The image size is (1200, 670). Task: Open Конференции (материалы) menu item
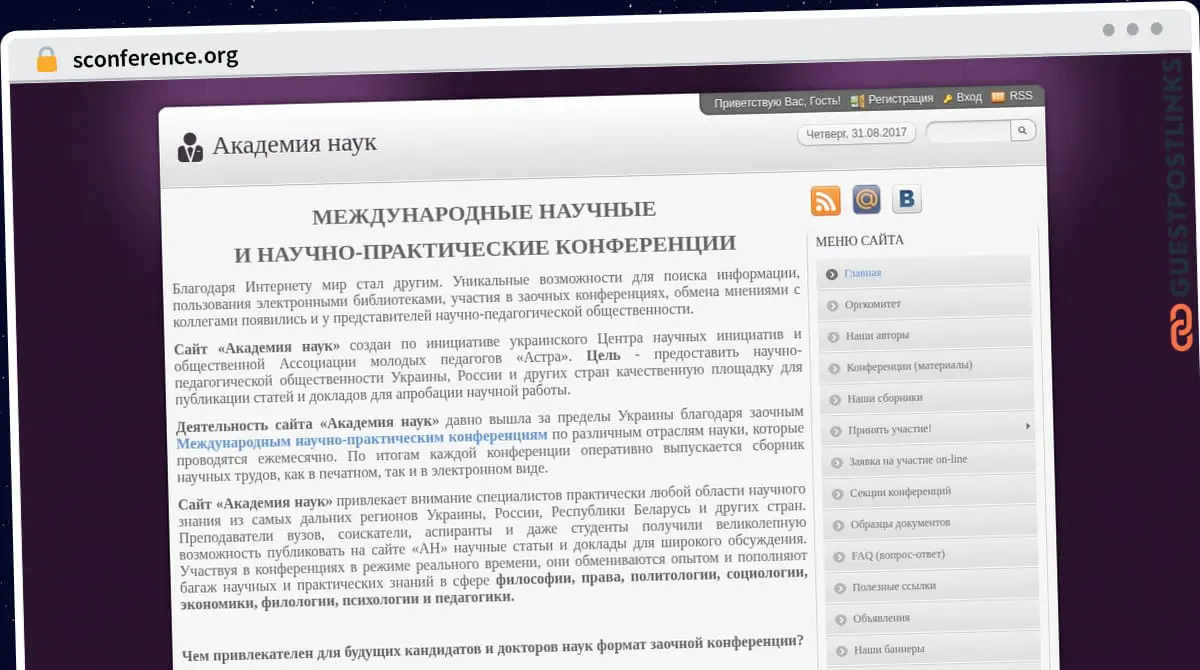909,366
